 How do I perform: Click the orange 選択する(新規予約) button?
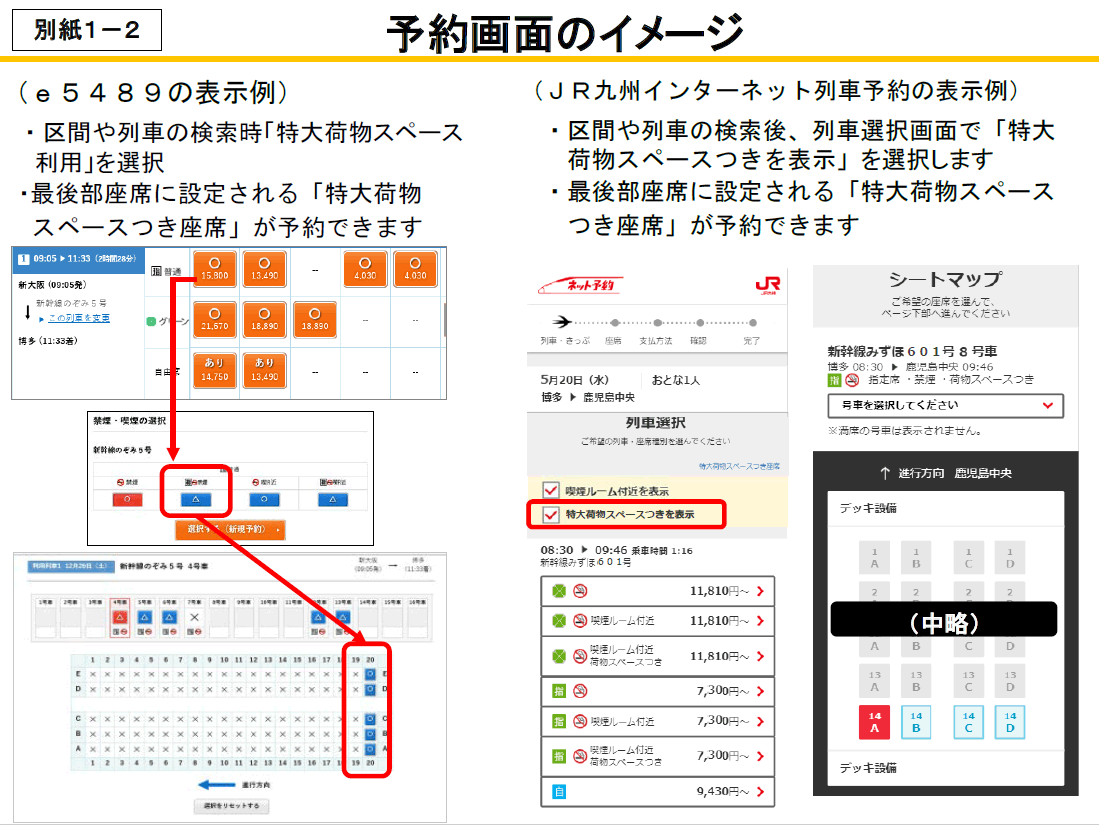(x=230, y=529)
